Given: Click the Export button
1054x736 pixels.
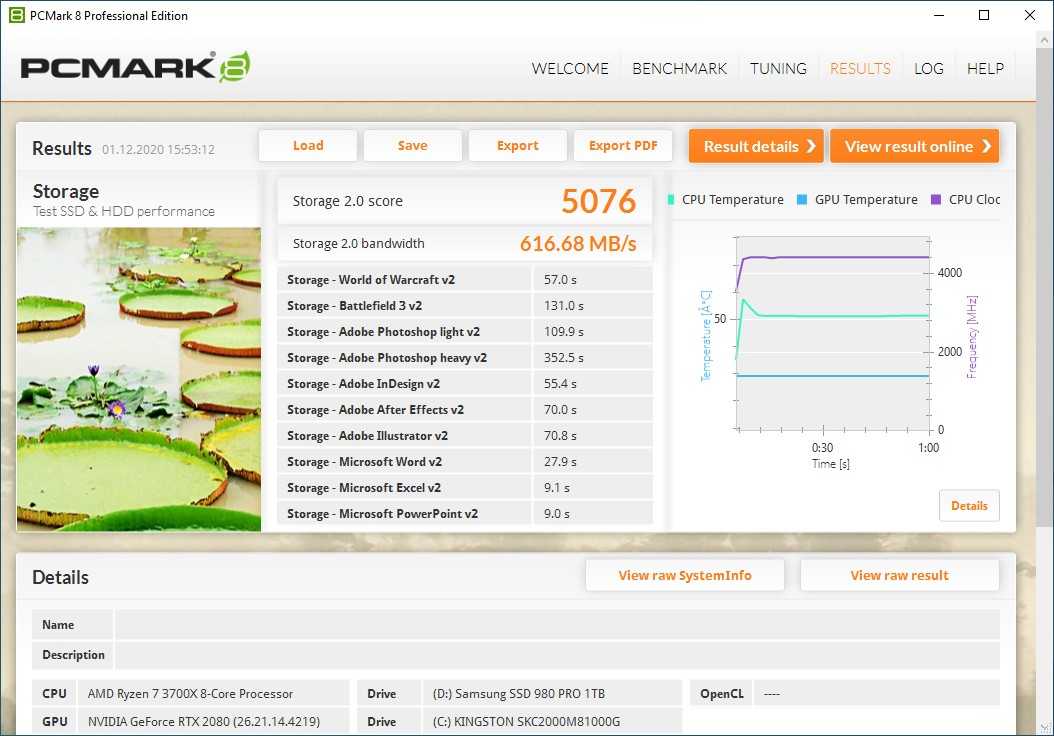Looking at the screenshot, I should click(517, 146).
